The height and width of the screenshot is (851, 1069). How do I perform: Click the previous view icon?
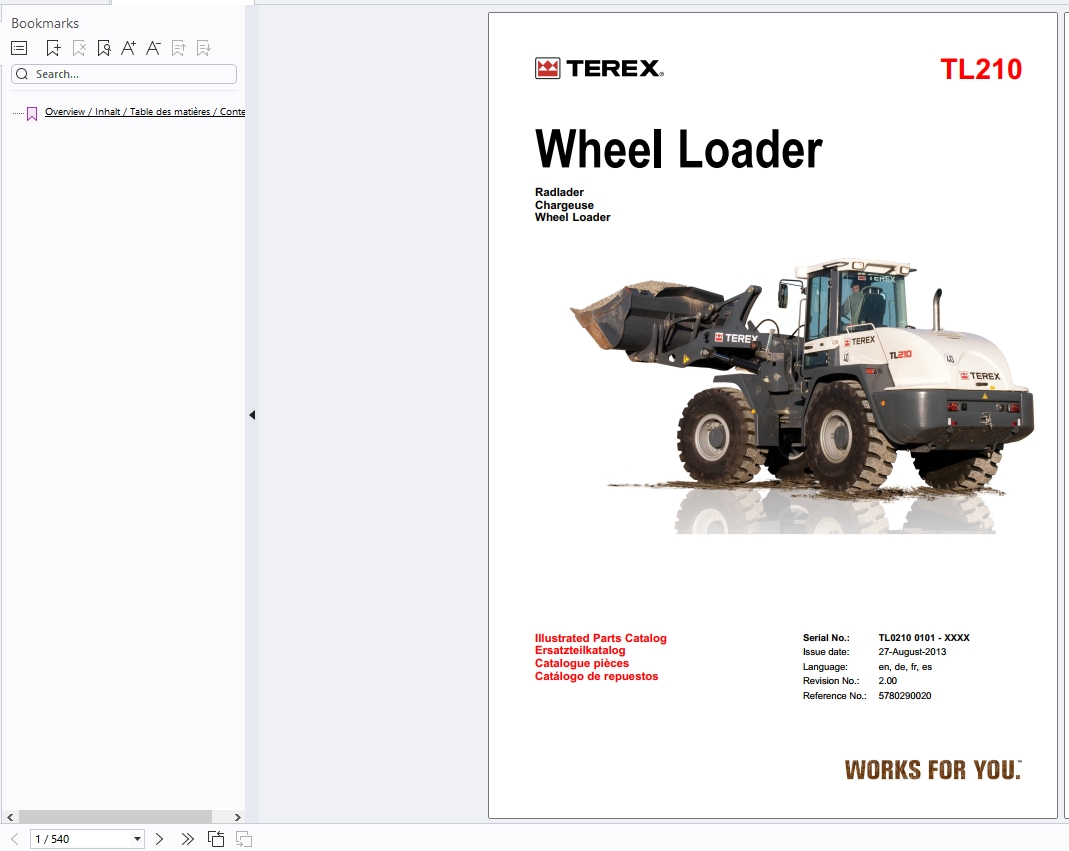pyautogui.click(x=216, y=839)
